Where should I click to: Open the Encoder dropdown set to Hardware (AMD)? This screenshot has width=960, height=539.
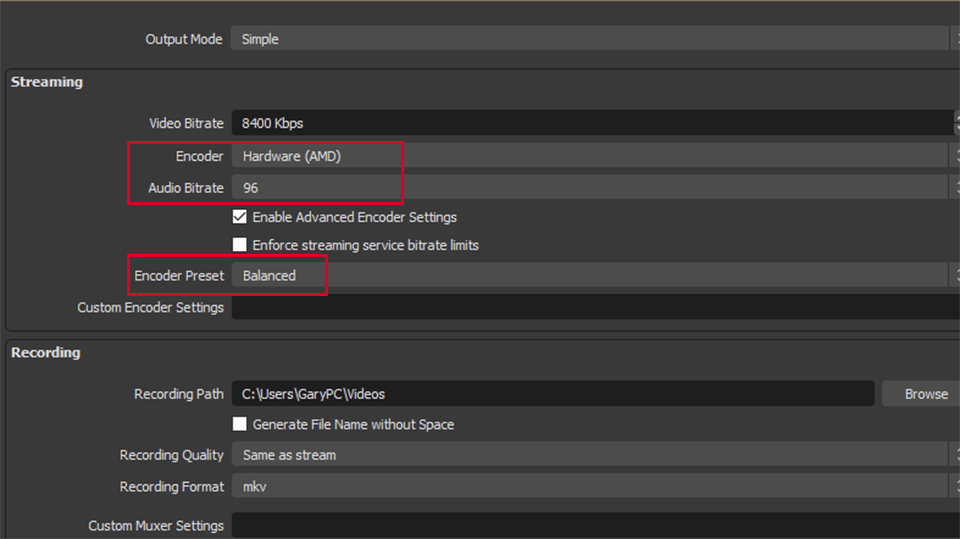[x=595, y=156]
